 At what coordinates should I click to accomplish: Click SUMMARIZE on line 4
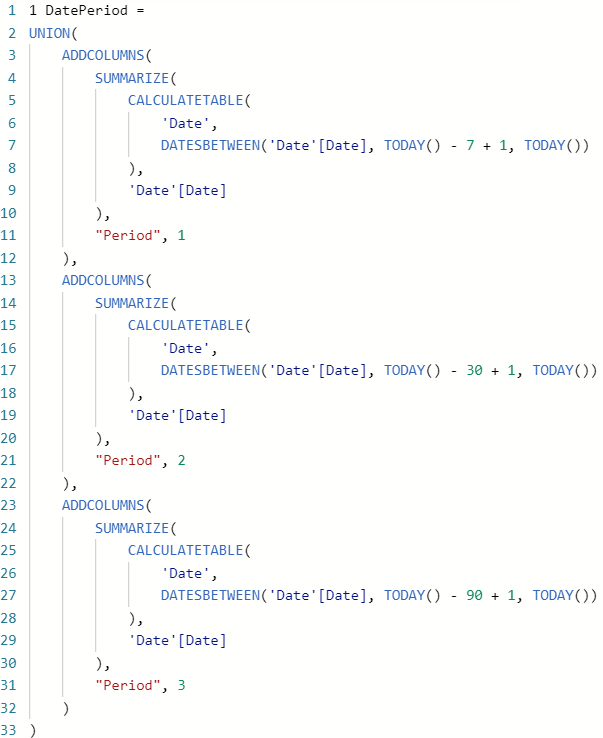pos(132,78)
